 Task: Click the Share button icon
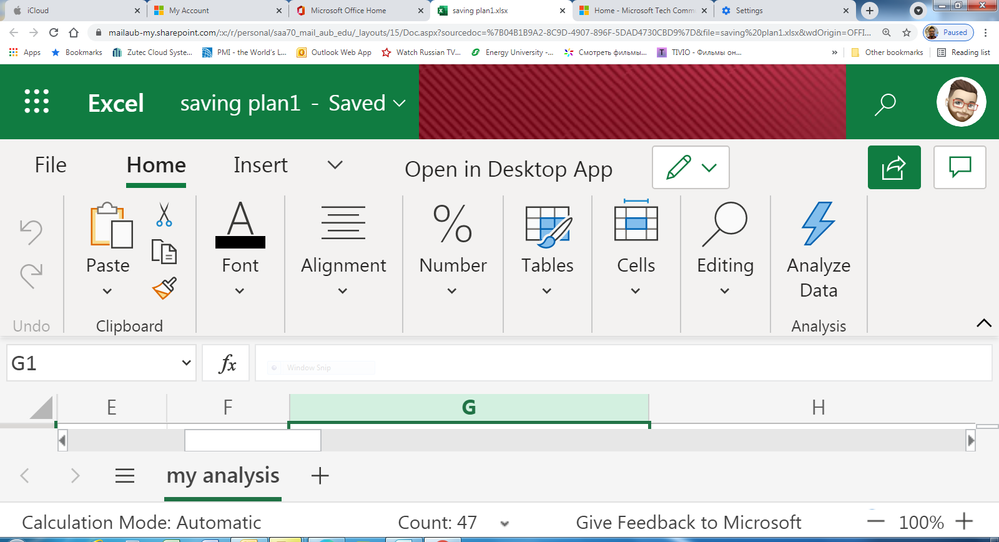894,168
